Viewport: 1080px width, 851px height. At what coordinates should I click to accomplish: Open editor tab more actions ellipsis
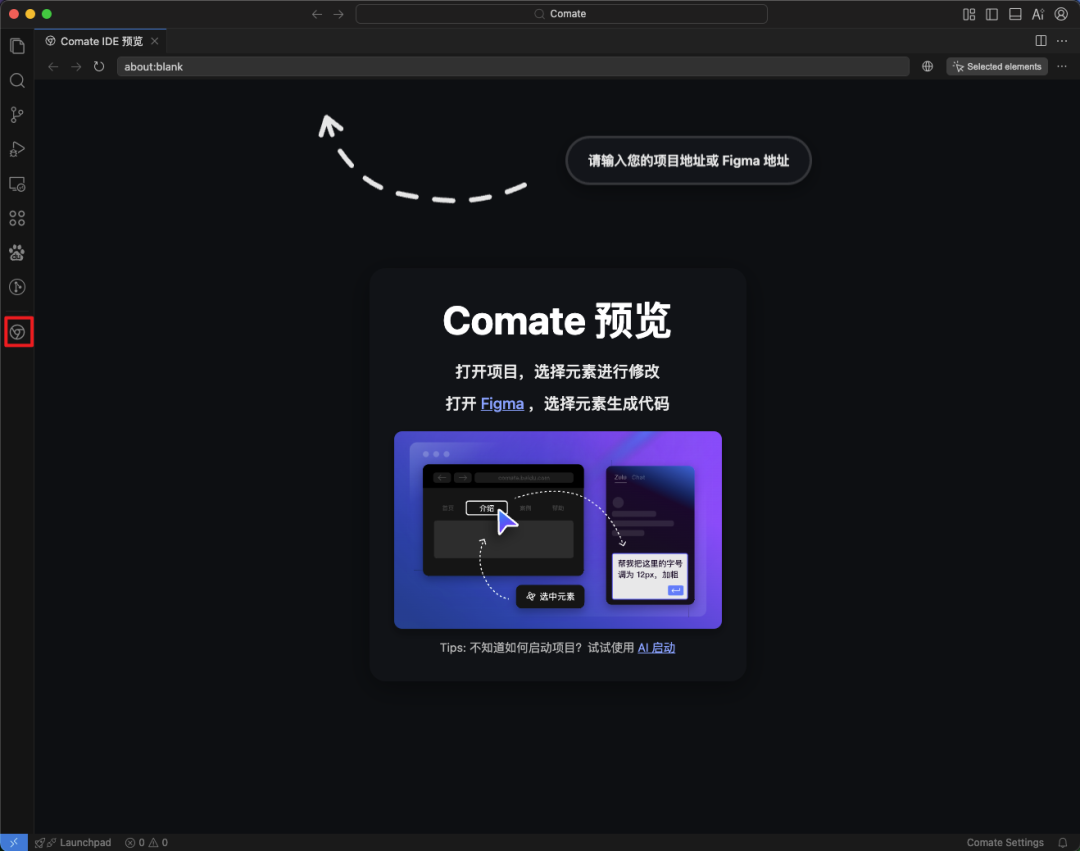pos(1062,41)
